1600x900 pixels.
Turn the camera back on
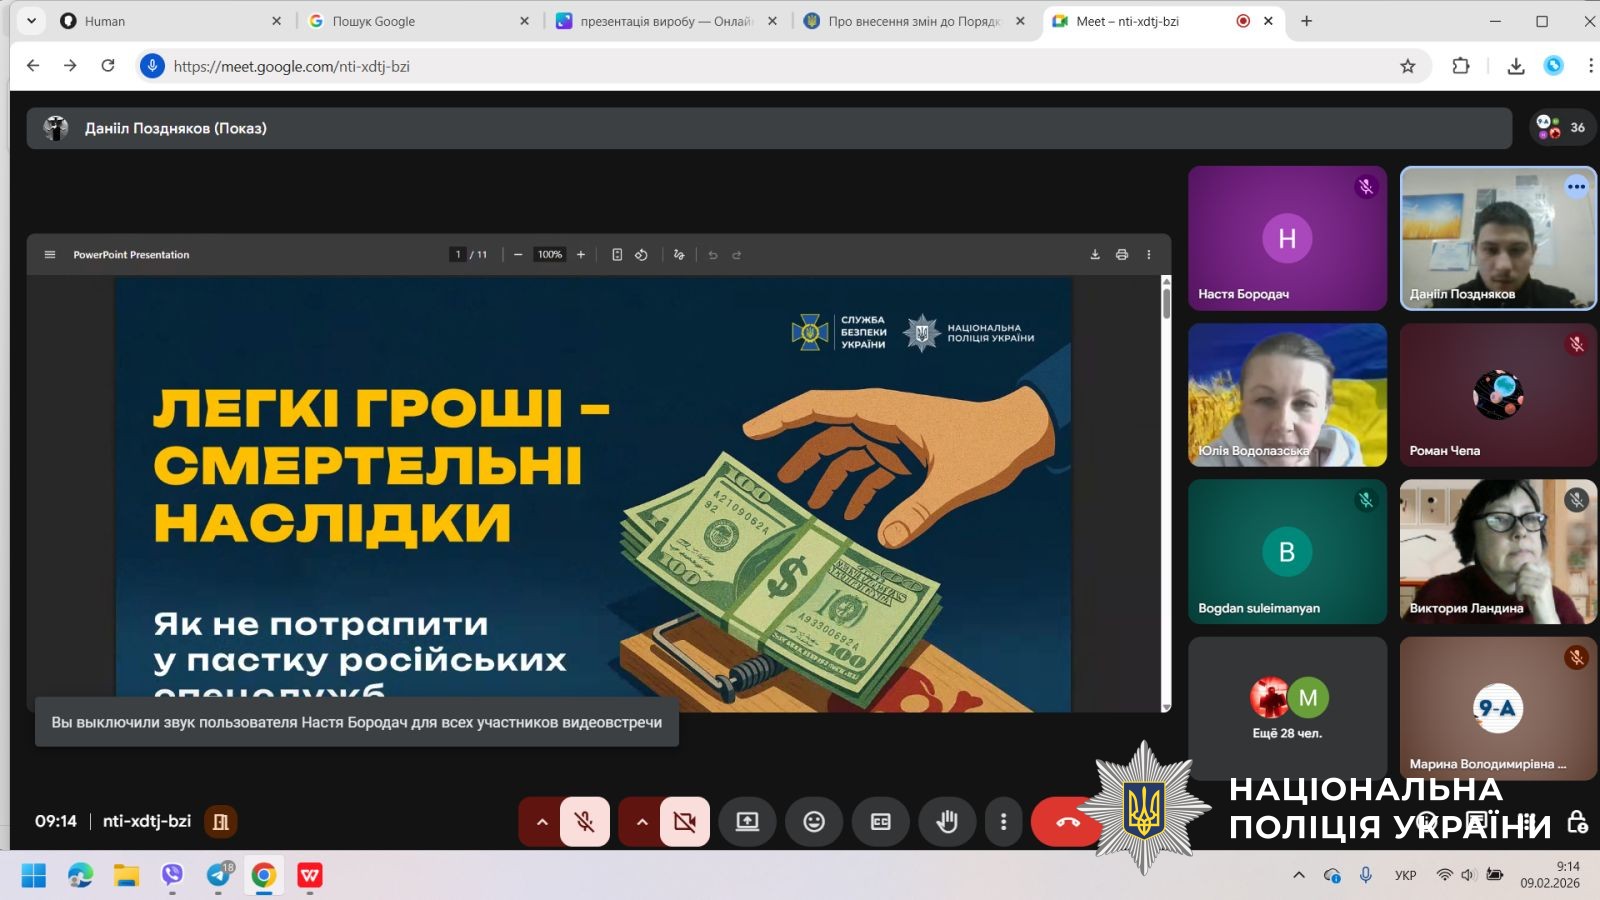pyautogui.click(x=684, y=821)
